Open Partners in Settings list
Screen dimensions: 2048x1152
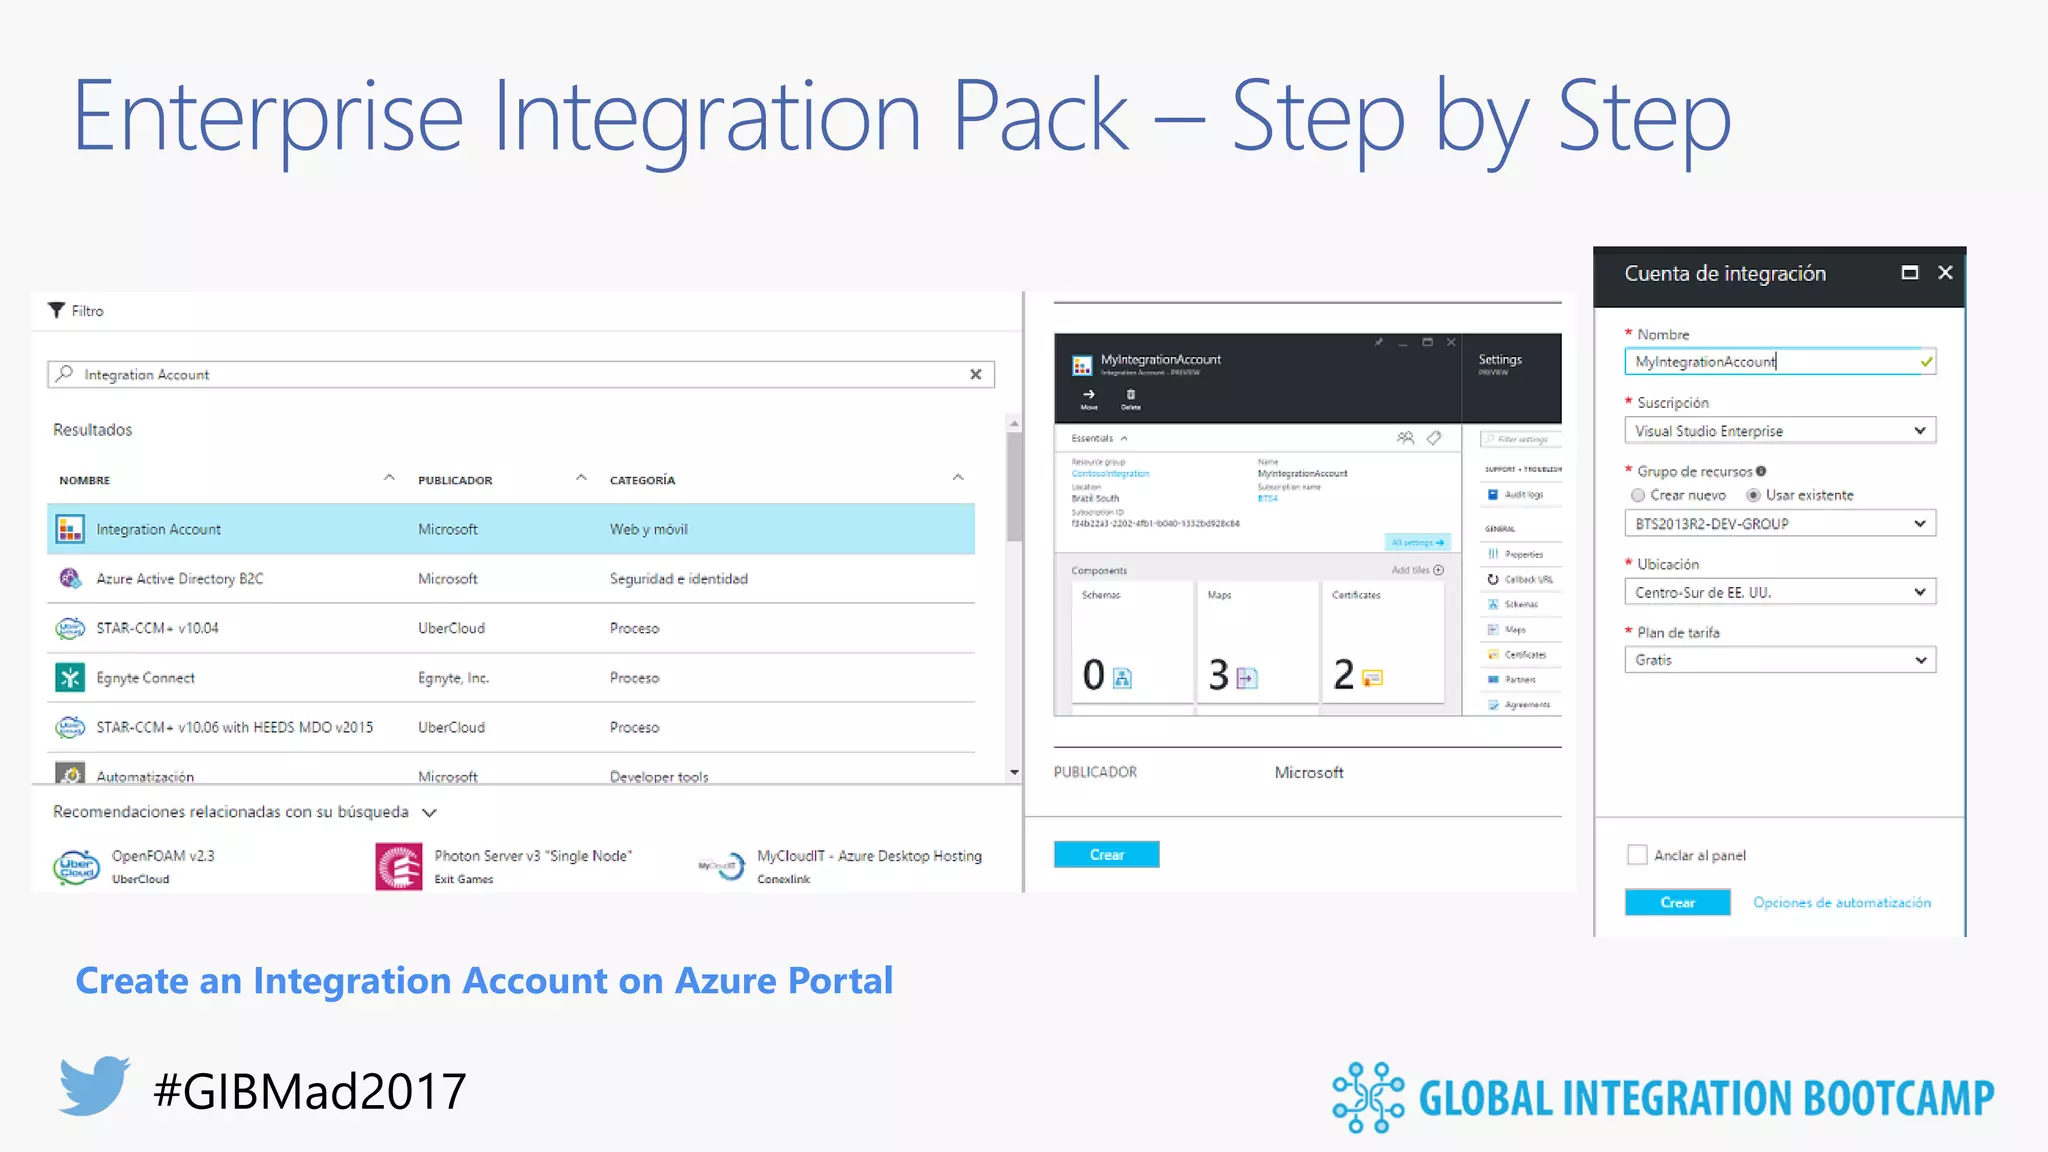point(1520,679)
